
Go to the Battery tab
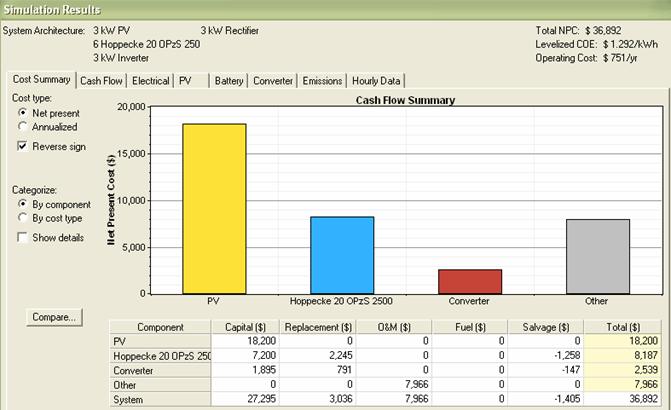(229, 80)
